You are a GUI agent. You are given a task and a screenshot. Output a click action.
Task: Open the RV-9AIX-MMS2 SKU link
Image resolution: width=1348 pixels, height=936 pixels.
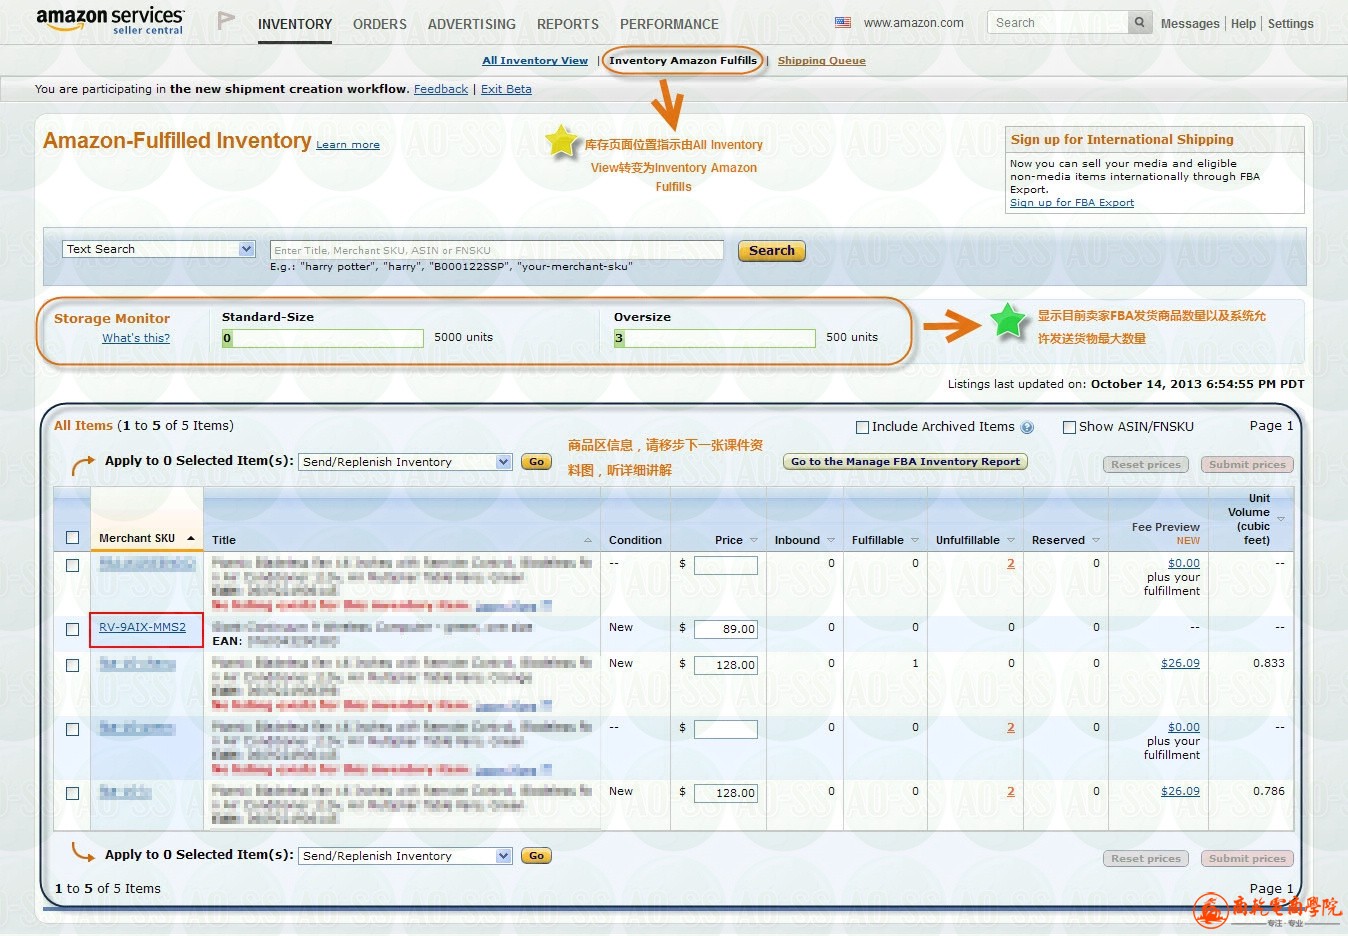click(x=142, y=628)
